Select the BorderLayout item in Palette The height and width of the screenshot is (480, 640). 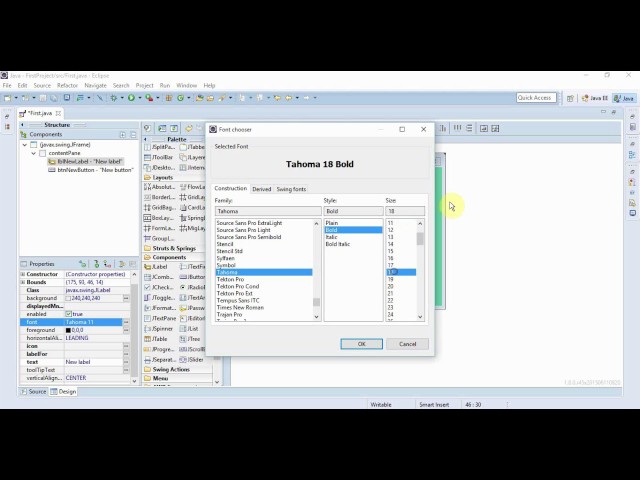(x=160, y=197)
